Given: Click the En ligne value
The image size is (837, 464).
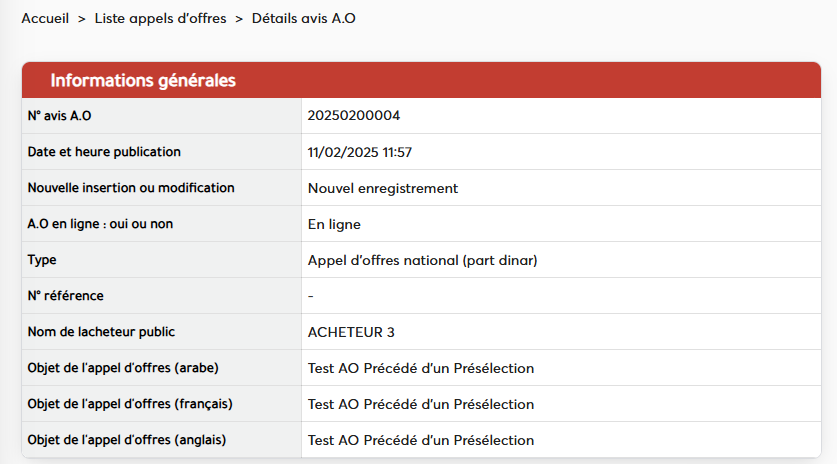Looking at the screenshot, I should (334, 224).
